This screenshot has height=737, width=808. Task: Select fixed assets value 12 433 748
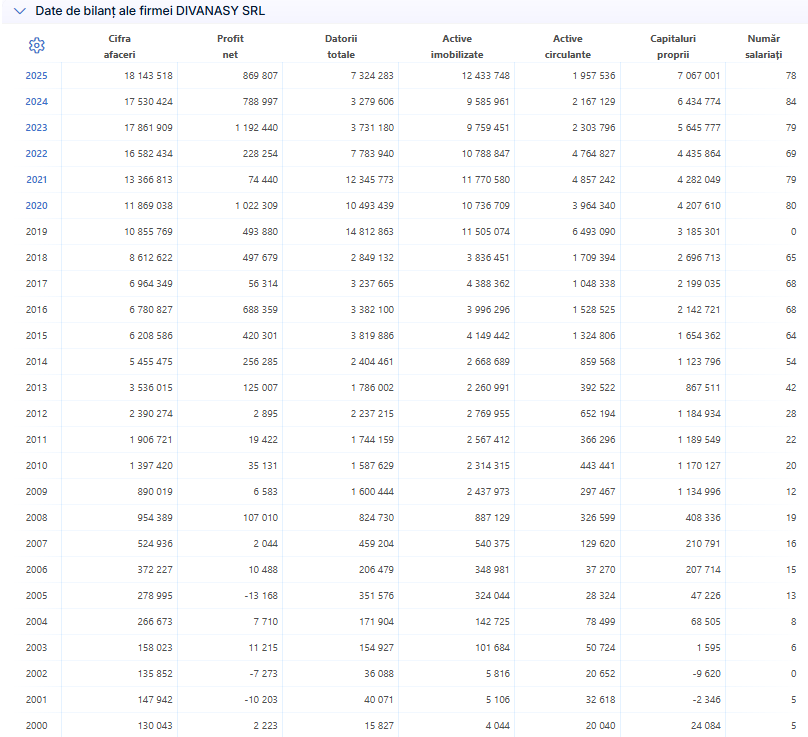(485, 76)
